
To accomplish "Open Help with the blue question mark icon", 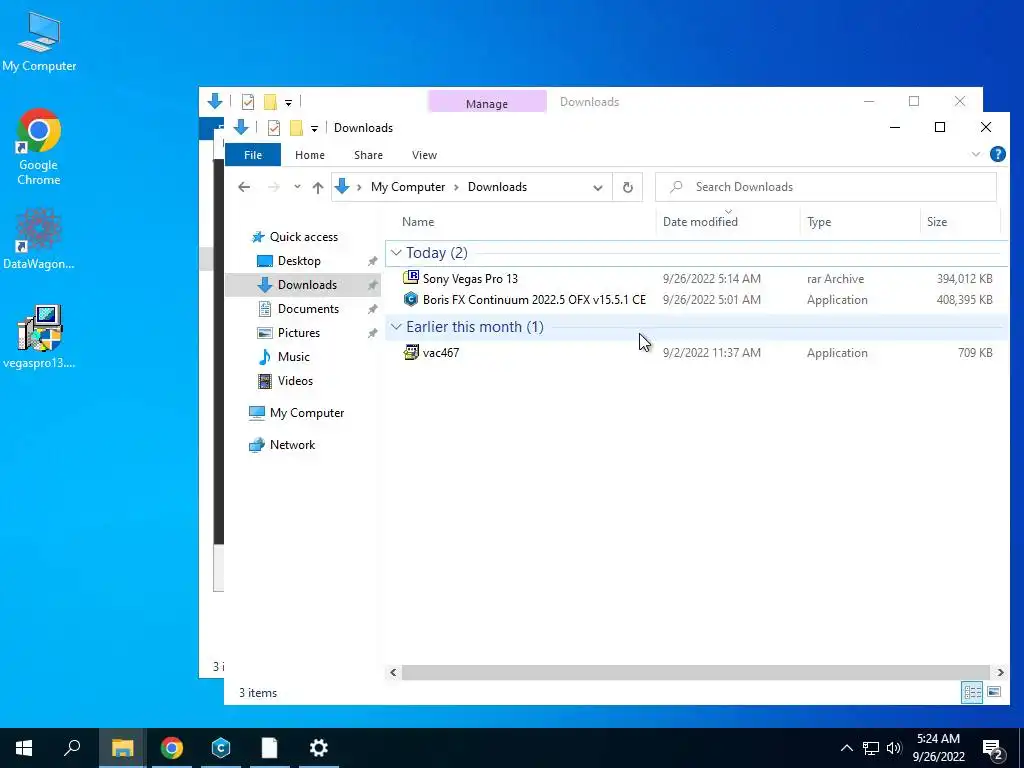I will pyautogui.click(x=997, y=154).
